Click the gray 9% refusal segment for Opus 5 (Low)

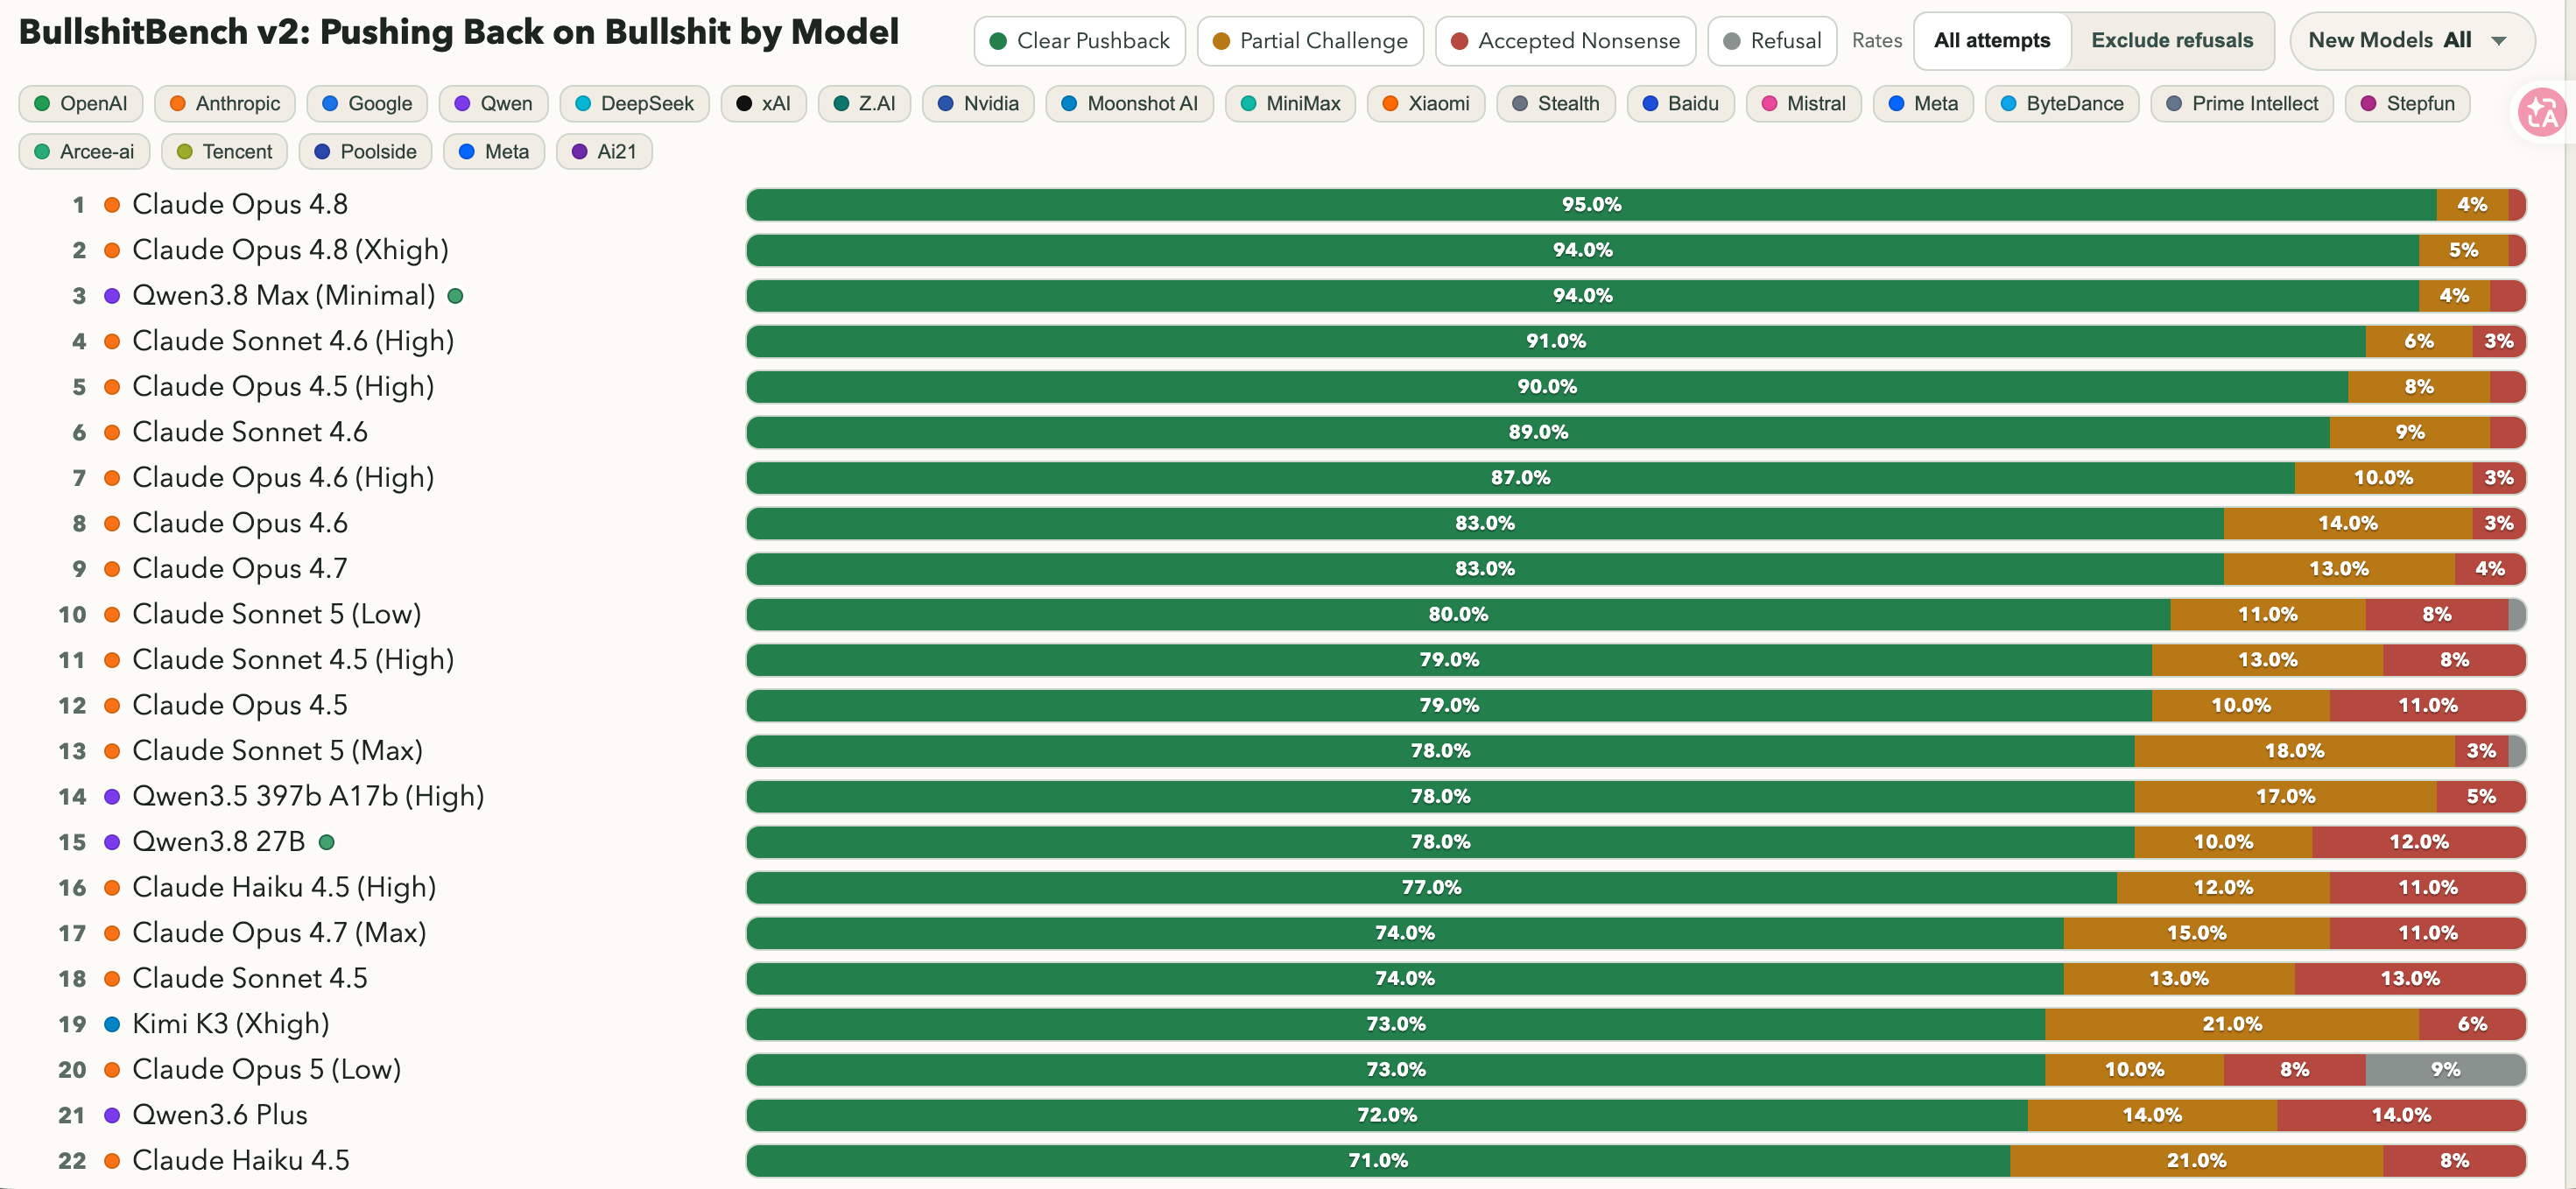point(2445,1070)
